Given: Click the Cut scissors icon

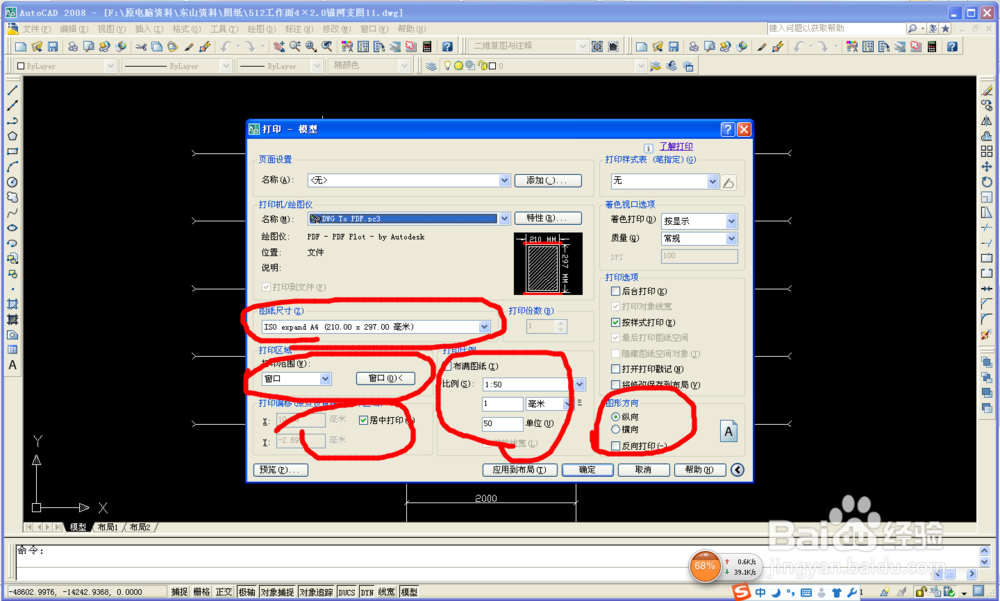Looking at the screenshot, I should (x=141, y=47).
